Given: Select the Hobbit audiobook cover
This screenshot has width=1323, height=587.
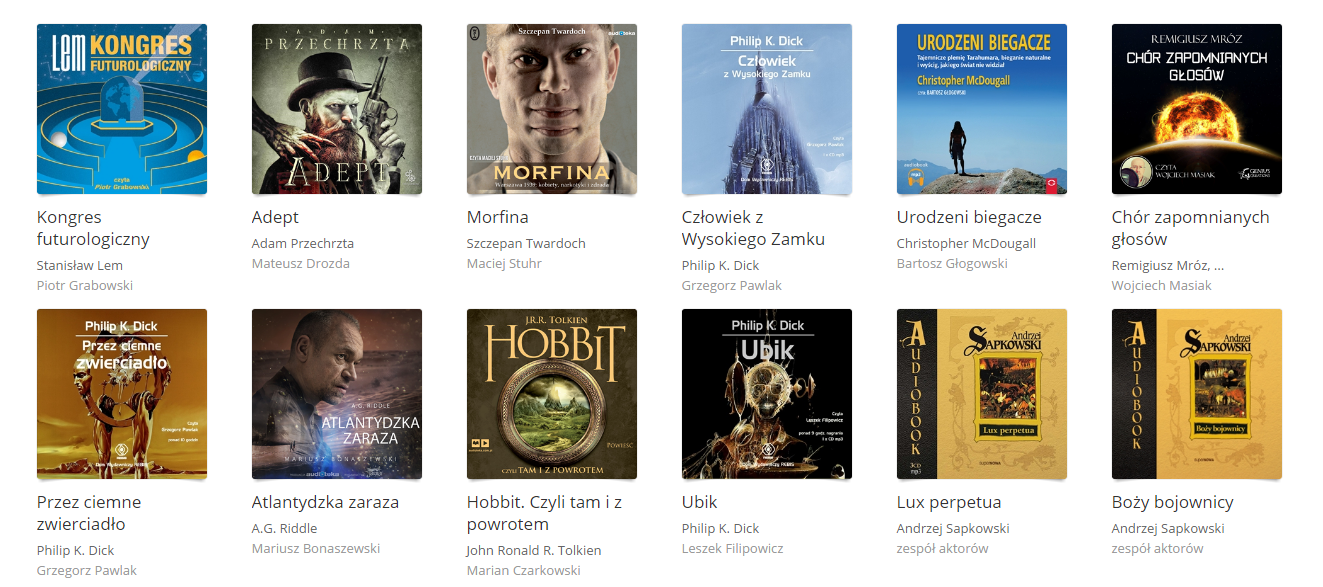Looking at the screenshot, I should [x=552, y=394].
